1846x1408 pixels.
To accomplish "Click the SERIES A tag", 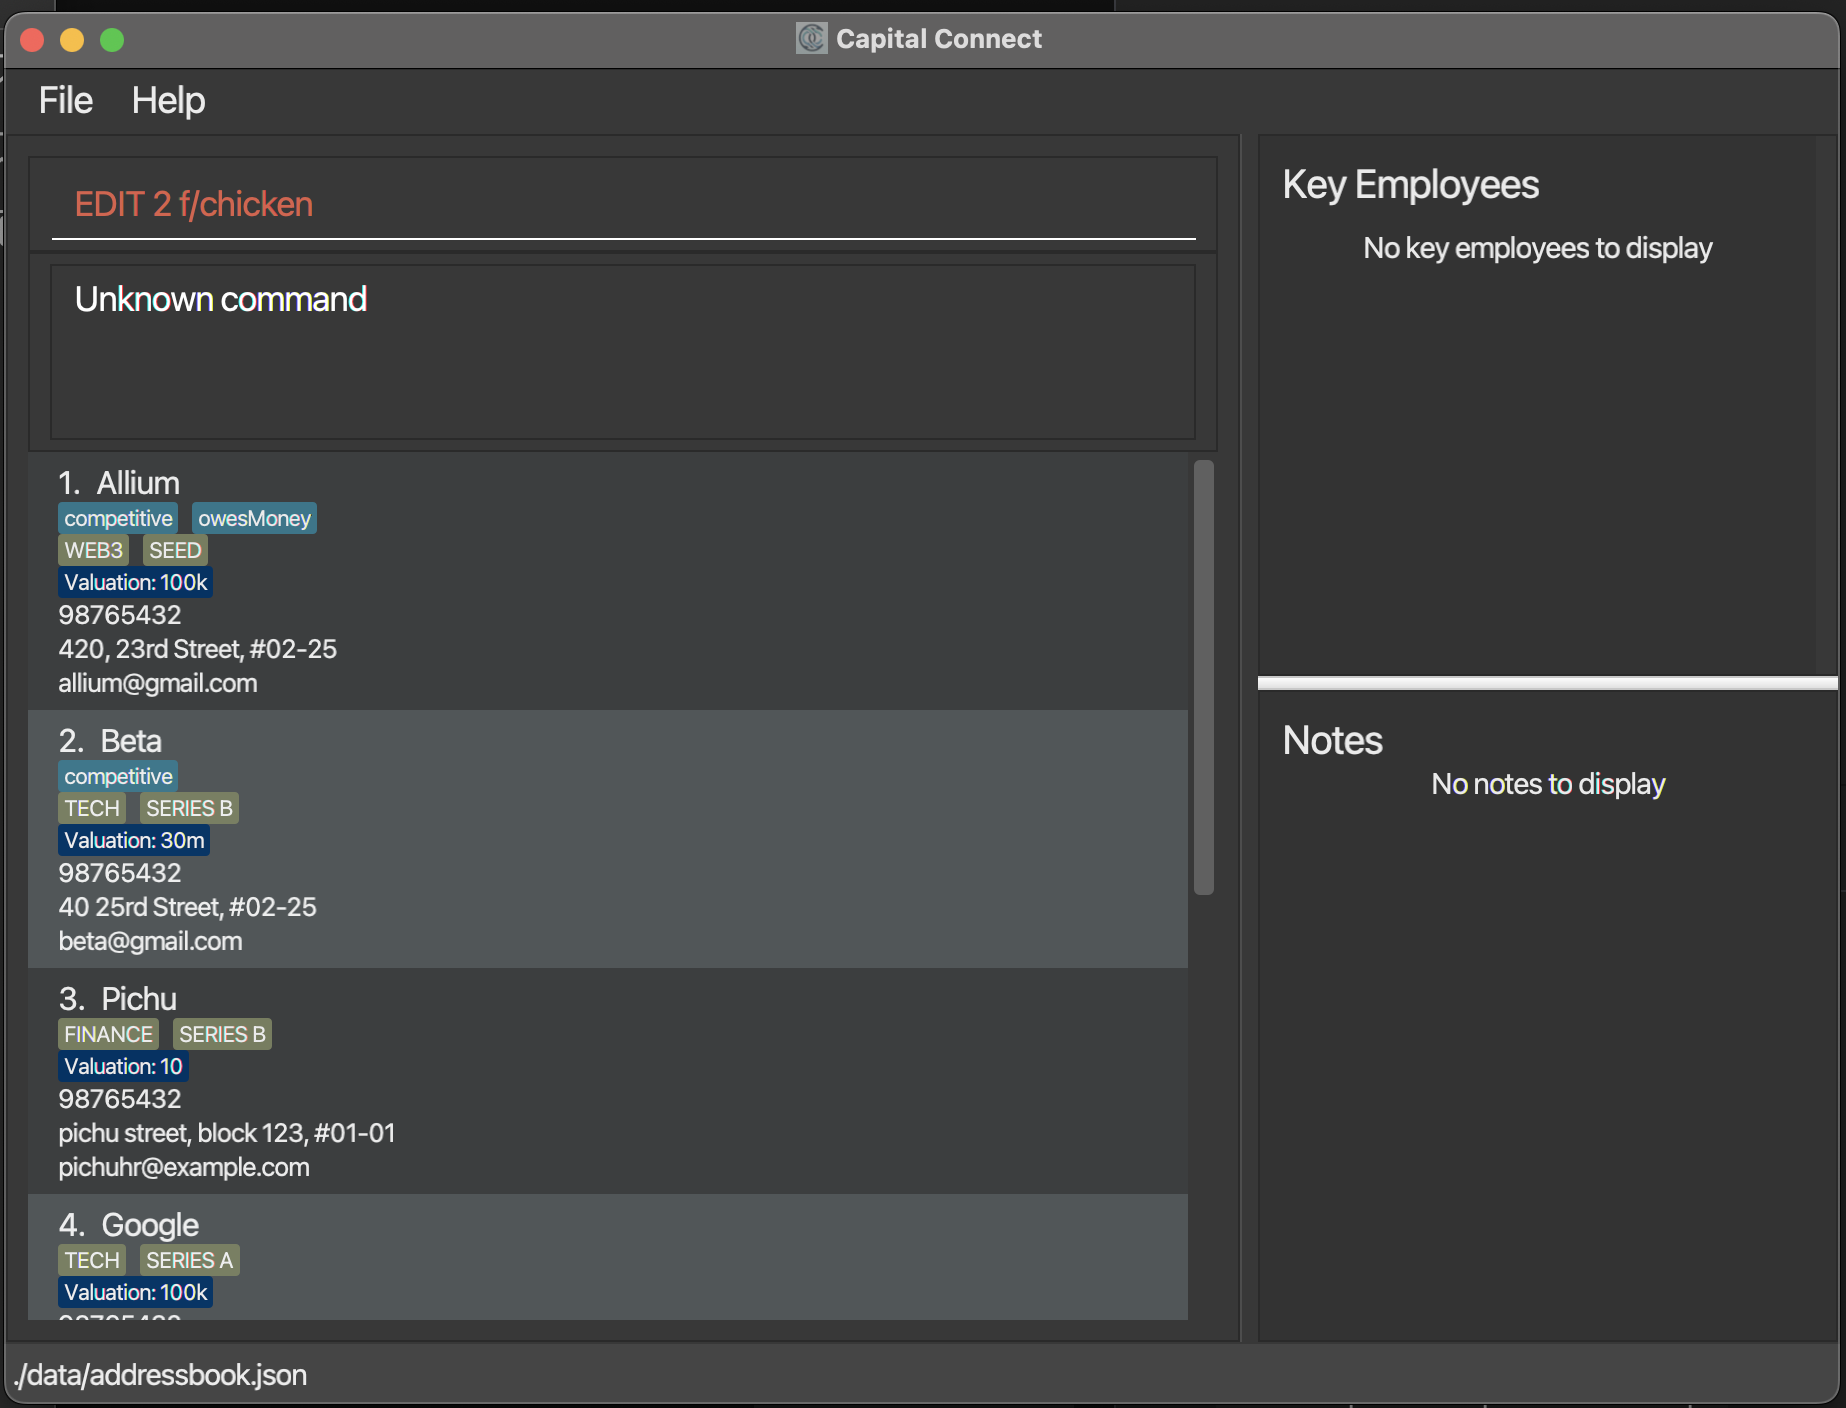I will [x=189, y=1260].
